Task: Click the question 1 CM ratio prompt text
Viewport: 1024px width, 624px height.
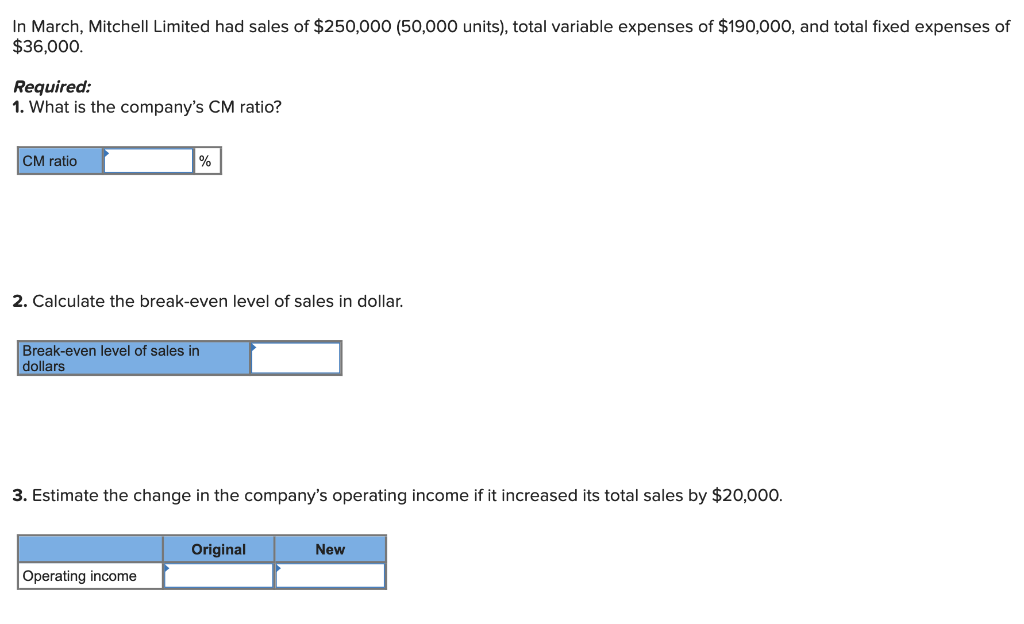Action: tap(147, 107)
